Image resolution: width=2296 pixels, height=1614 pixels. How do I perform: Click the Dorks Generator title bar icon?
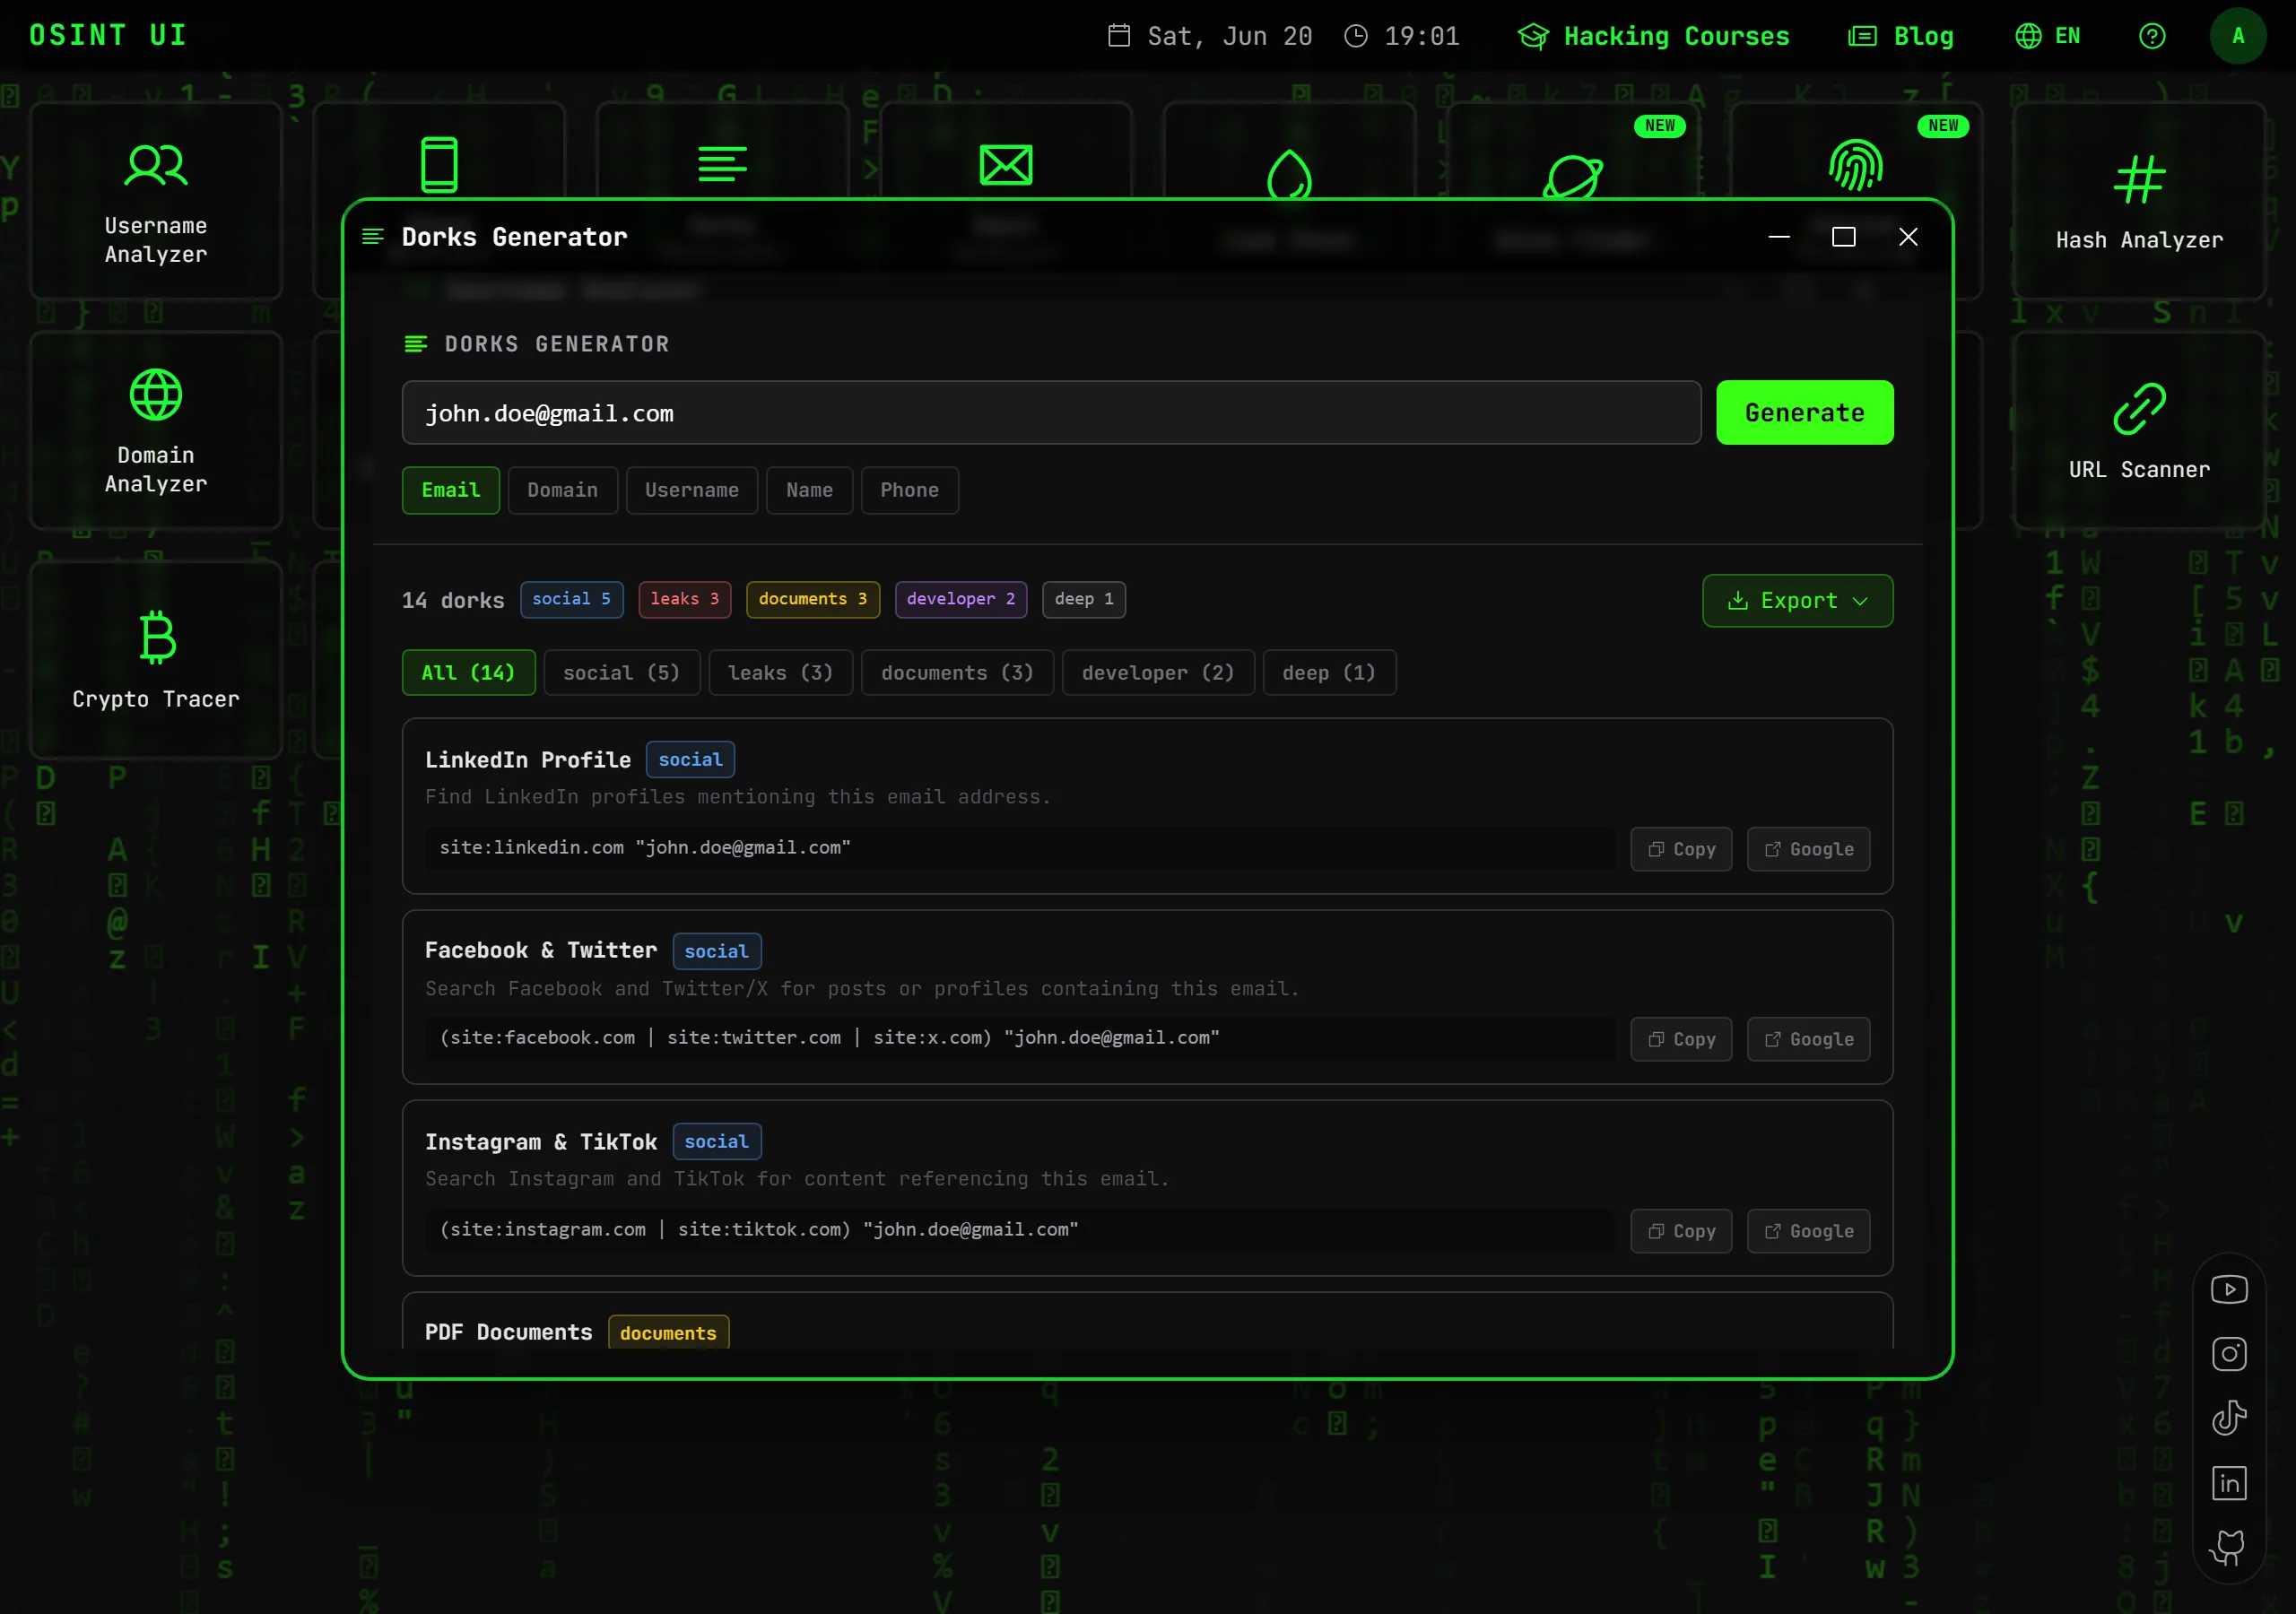click(373, 237)
